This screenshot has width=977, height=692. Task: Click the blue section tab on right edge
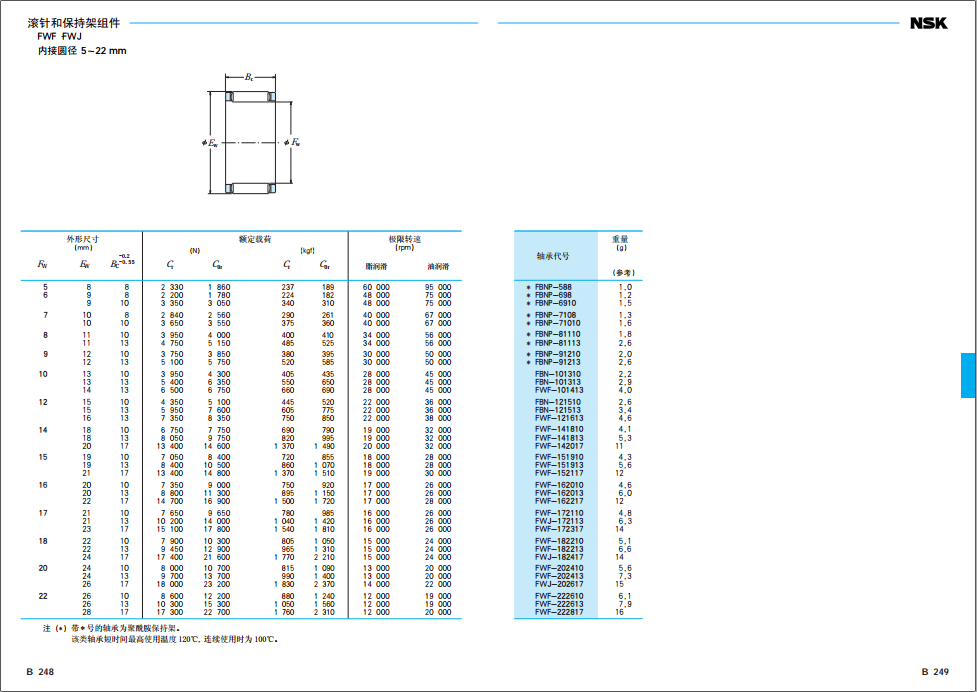tap(967, 375)
